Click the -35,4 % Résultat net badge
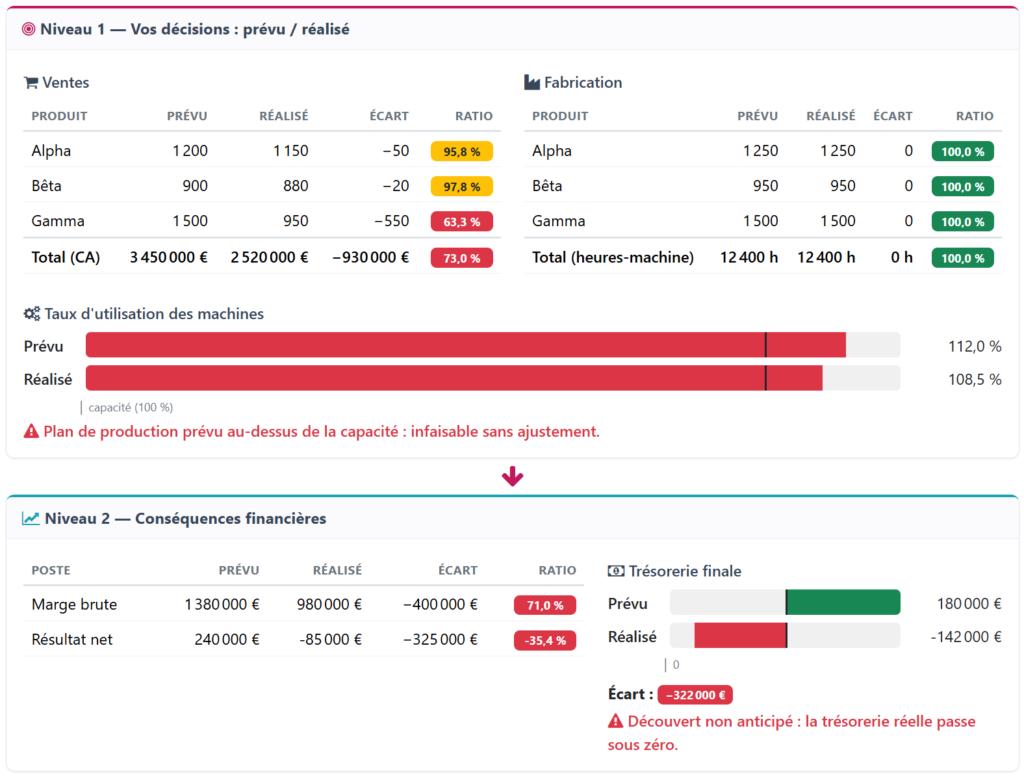This screenshot has width=1024, height=776. [x=545, y=641]
